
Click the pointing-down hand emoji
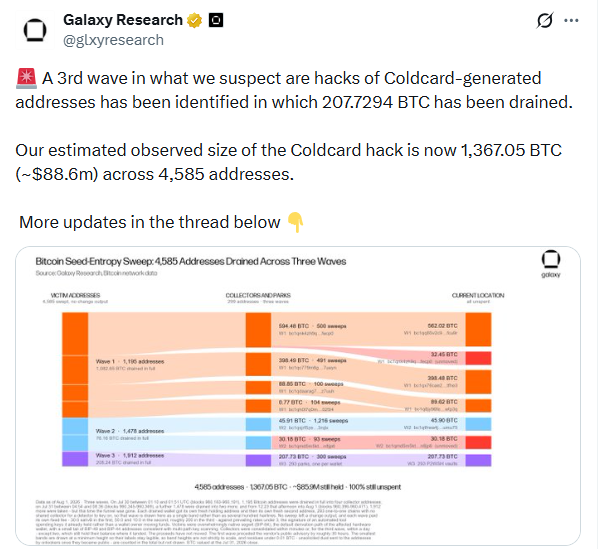click(295, 222)
